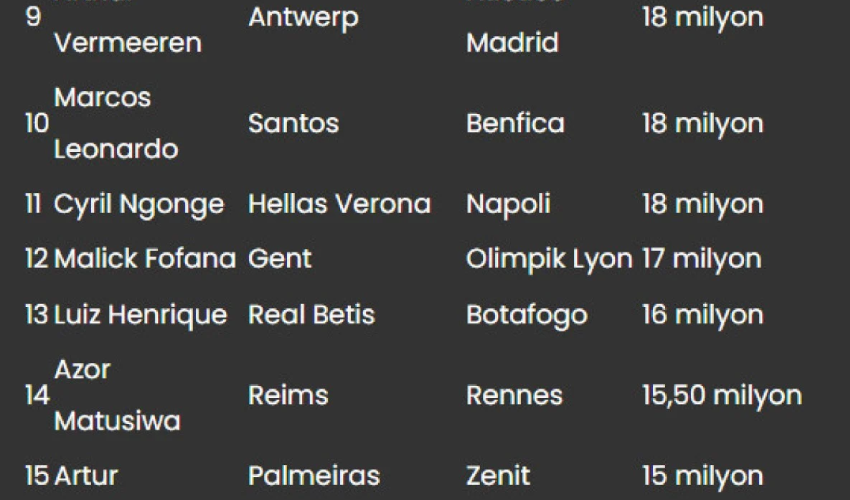Viewport: 850px width, 500px height.
Task: Select the Botafogo destination cell
Action: [x=526, y=315]
